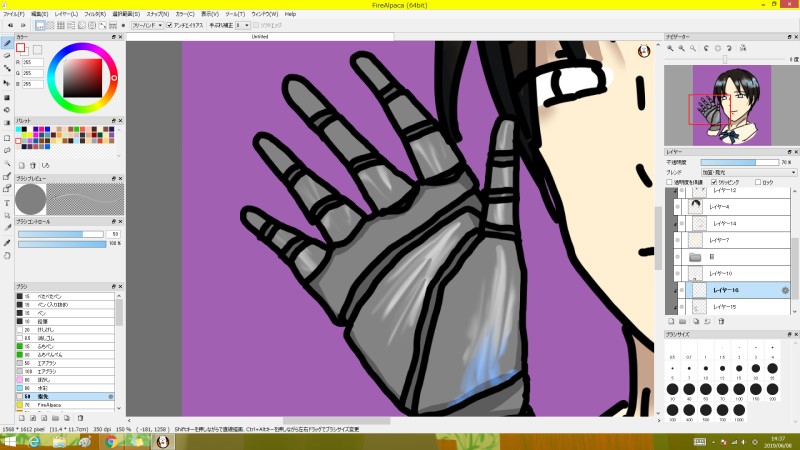Select the 水彩 brush
Screen dimensions: 800x450
[x=65, y=388]
